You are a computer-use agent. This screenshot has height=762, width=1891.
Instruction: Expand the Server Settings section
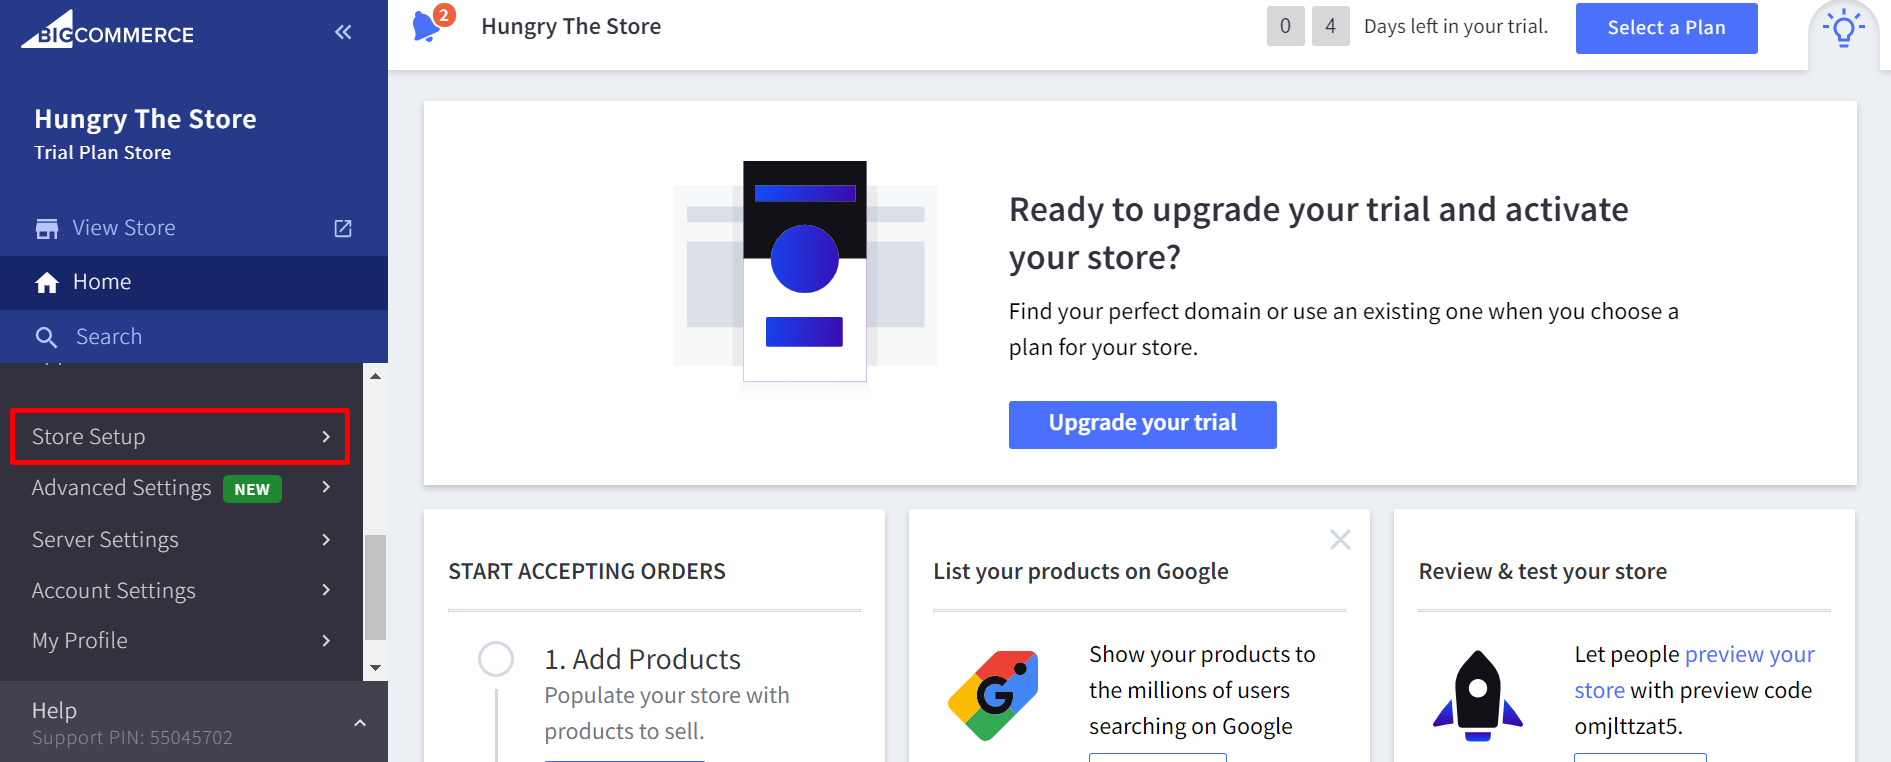180,540
